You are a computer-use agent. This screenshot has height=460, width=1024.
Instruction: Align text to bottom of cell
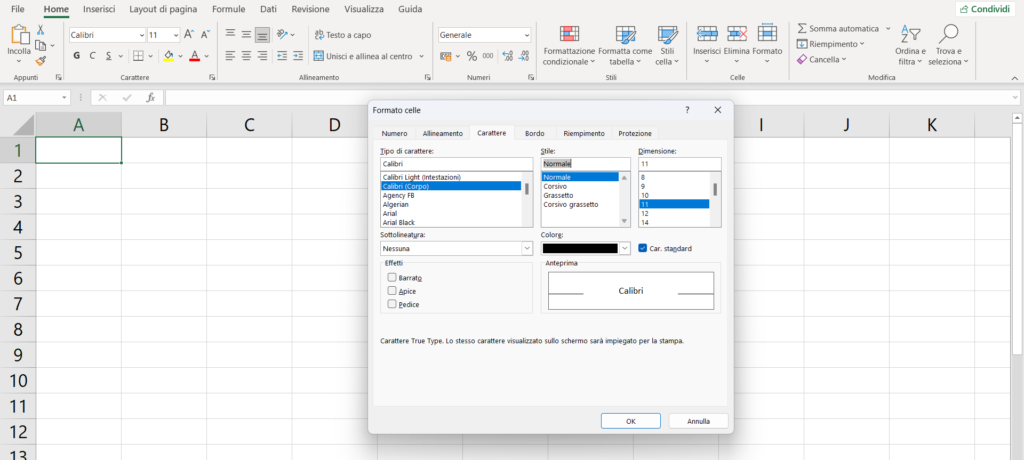(x=262, y=35)
